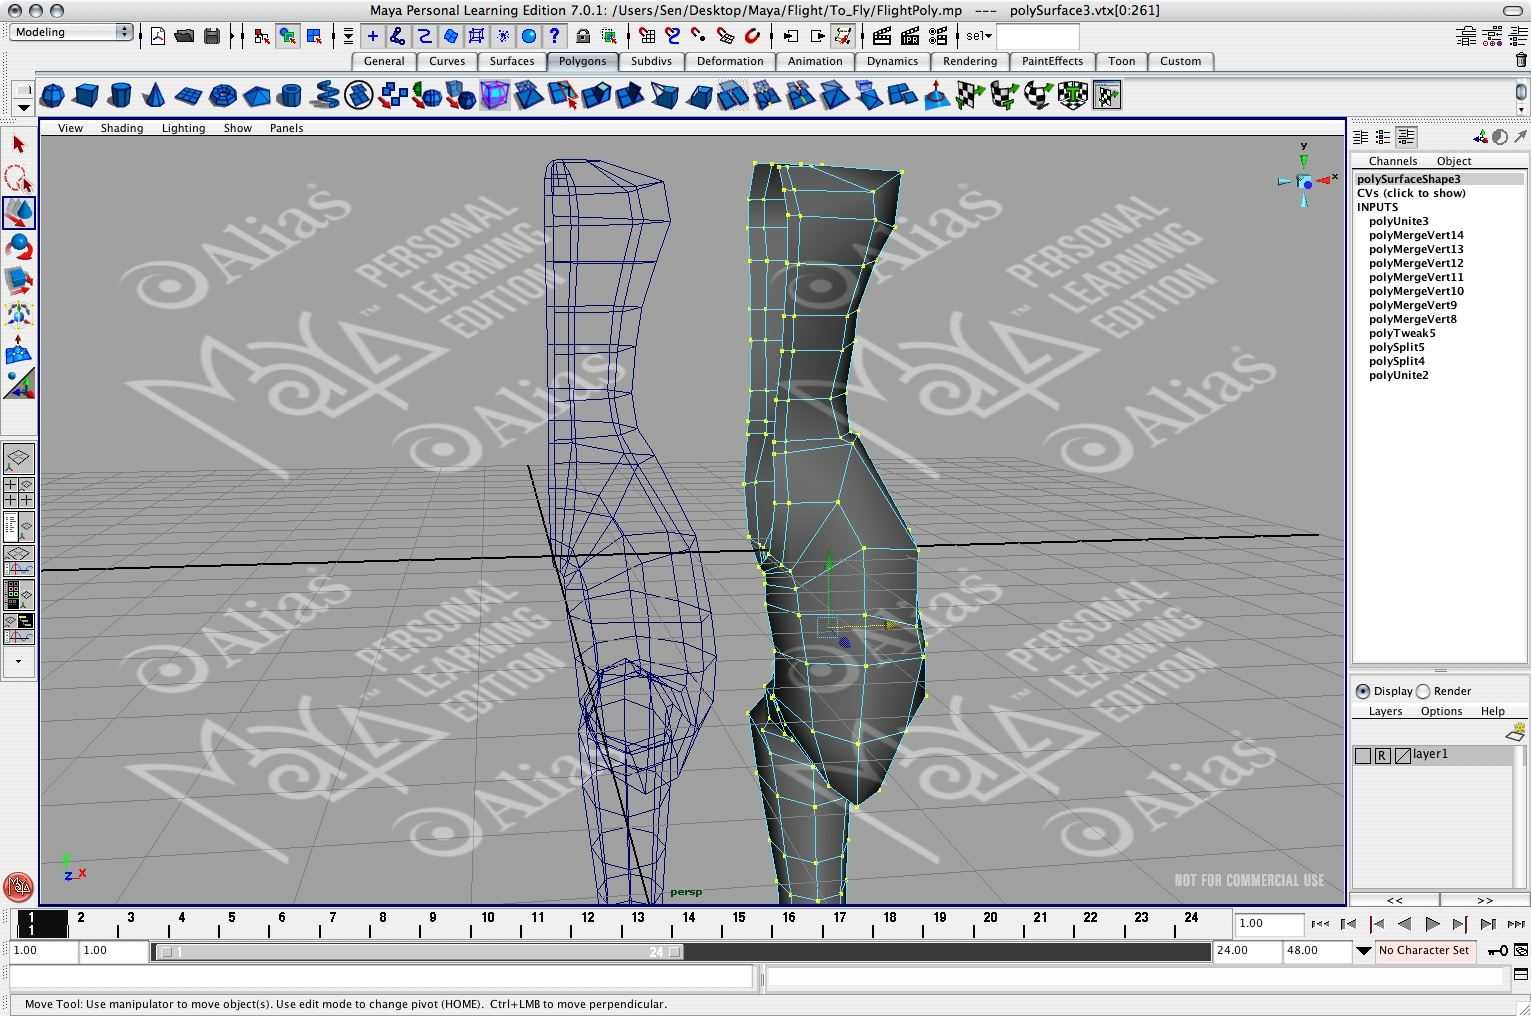Open the Polygons shelf tab
1531x1016 pixels.
[582, 61]
